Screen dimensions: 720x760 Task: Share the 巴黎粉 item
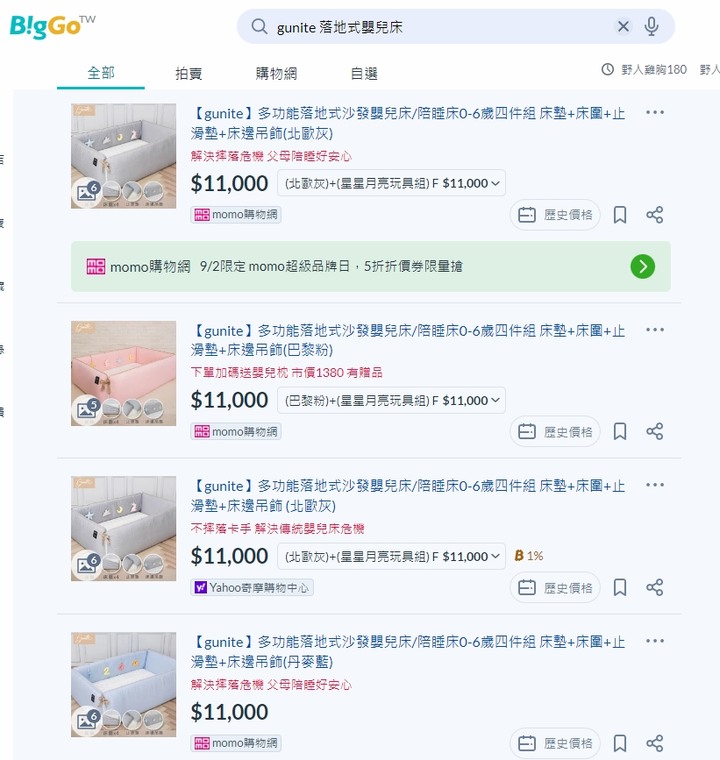click(655, 431)
